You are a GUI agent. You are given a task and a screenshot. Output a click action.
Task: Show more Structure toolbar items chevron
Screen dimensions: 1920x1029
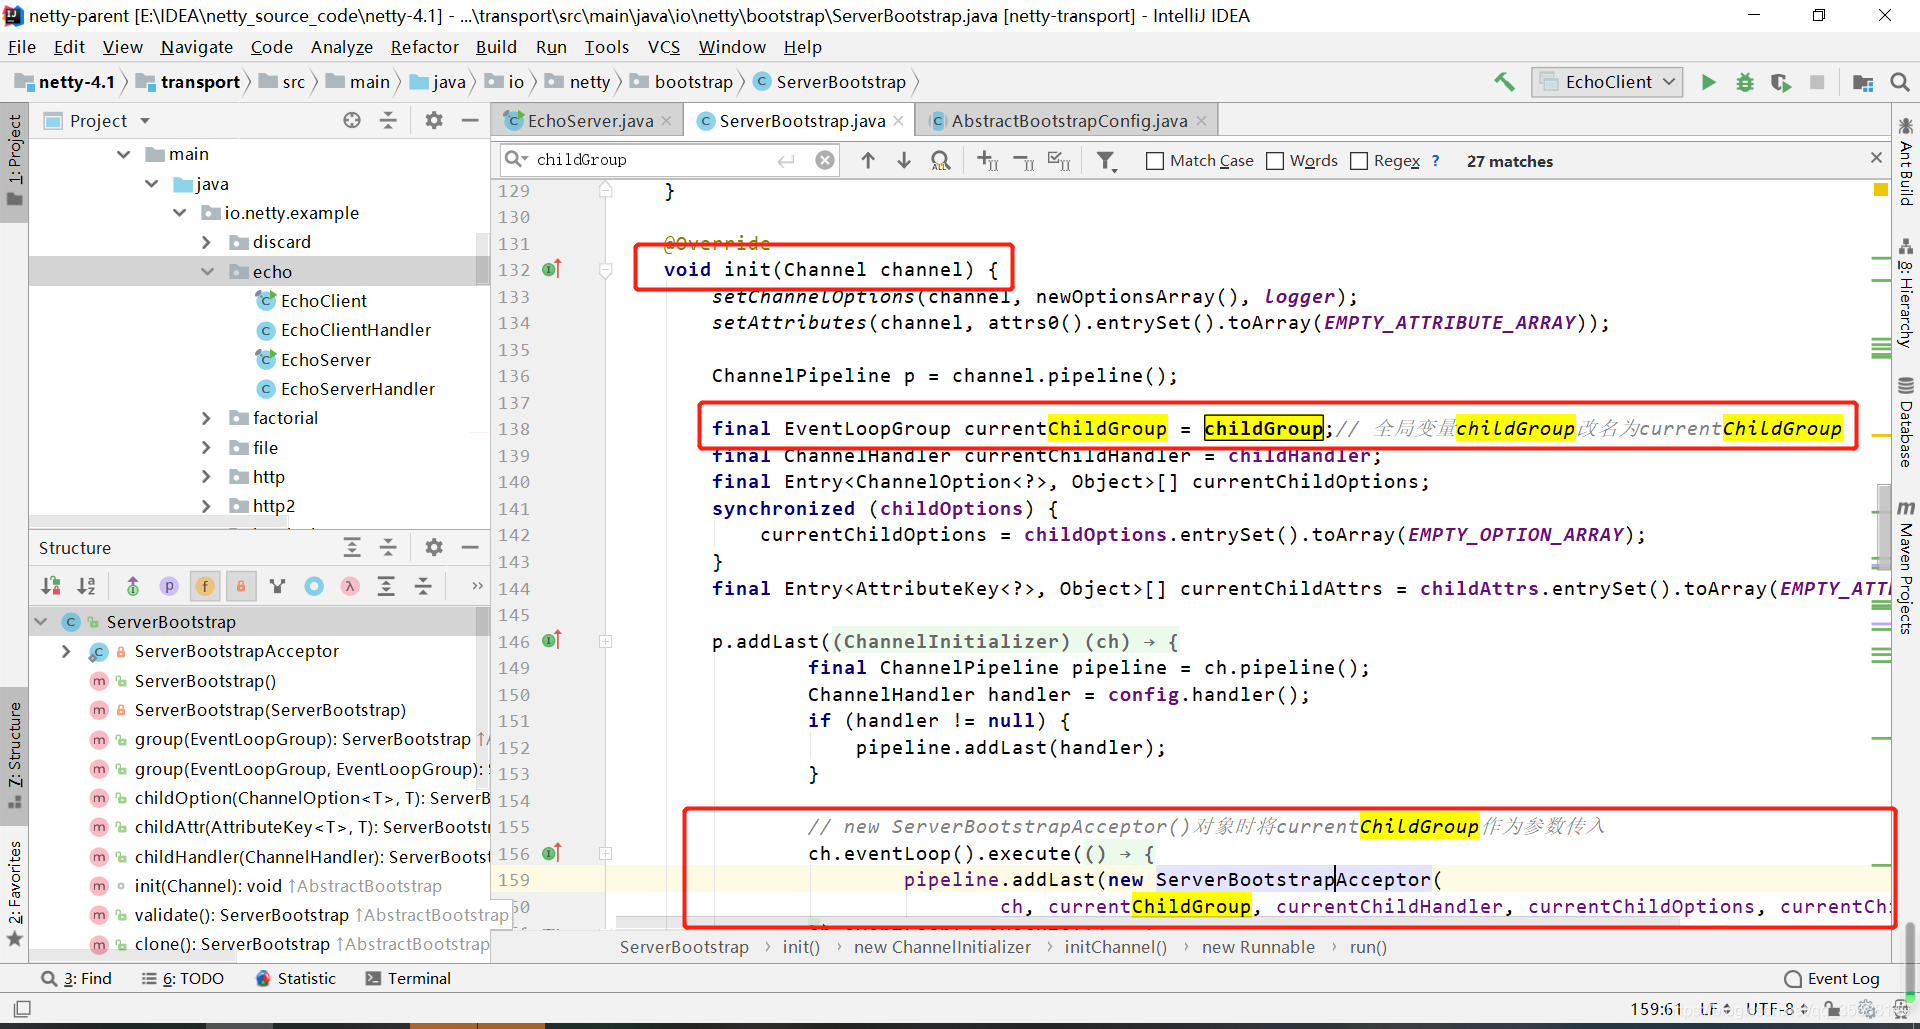(477, 586)
